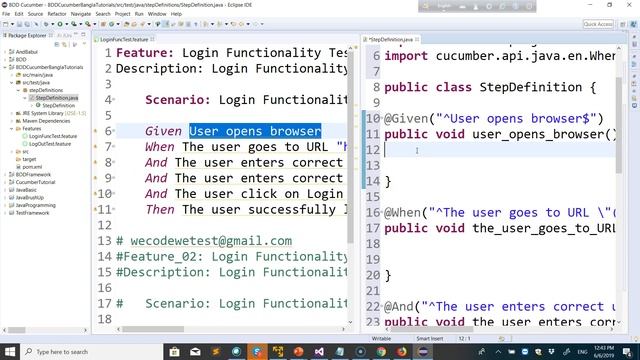Open Chrome from the taskbar
Screen dimensions: 640x360
[x=381, y=351]
